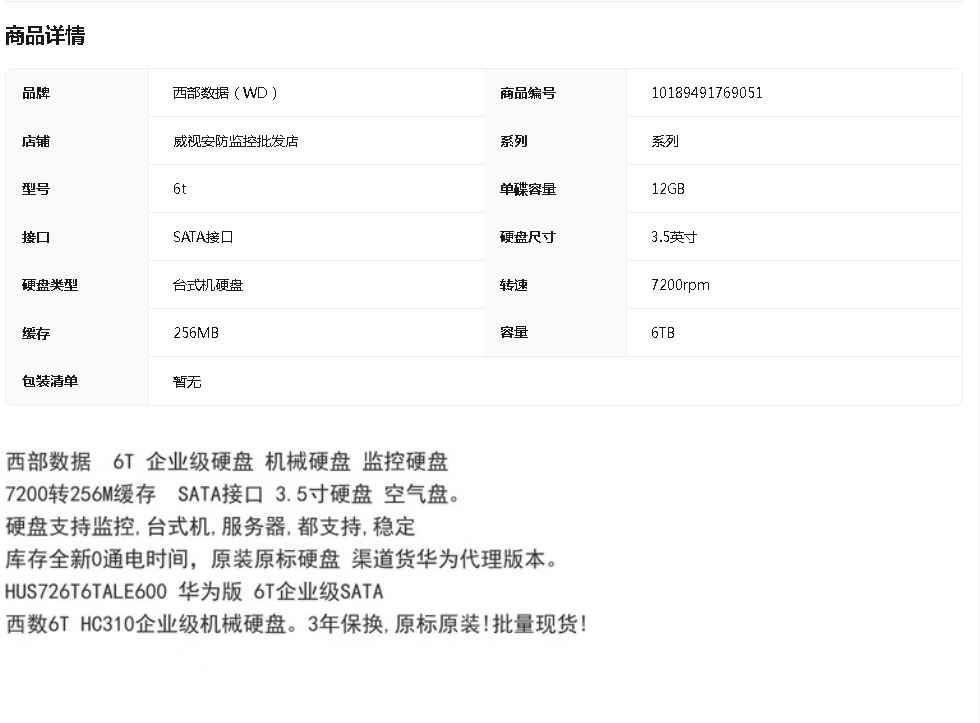Select the 型号 label cell

[77, 189]
